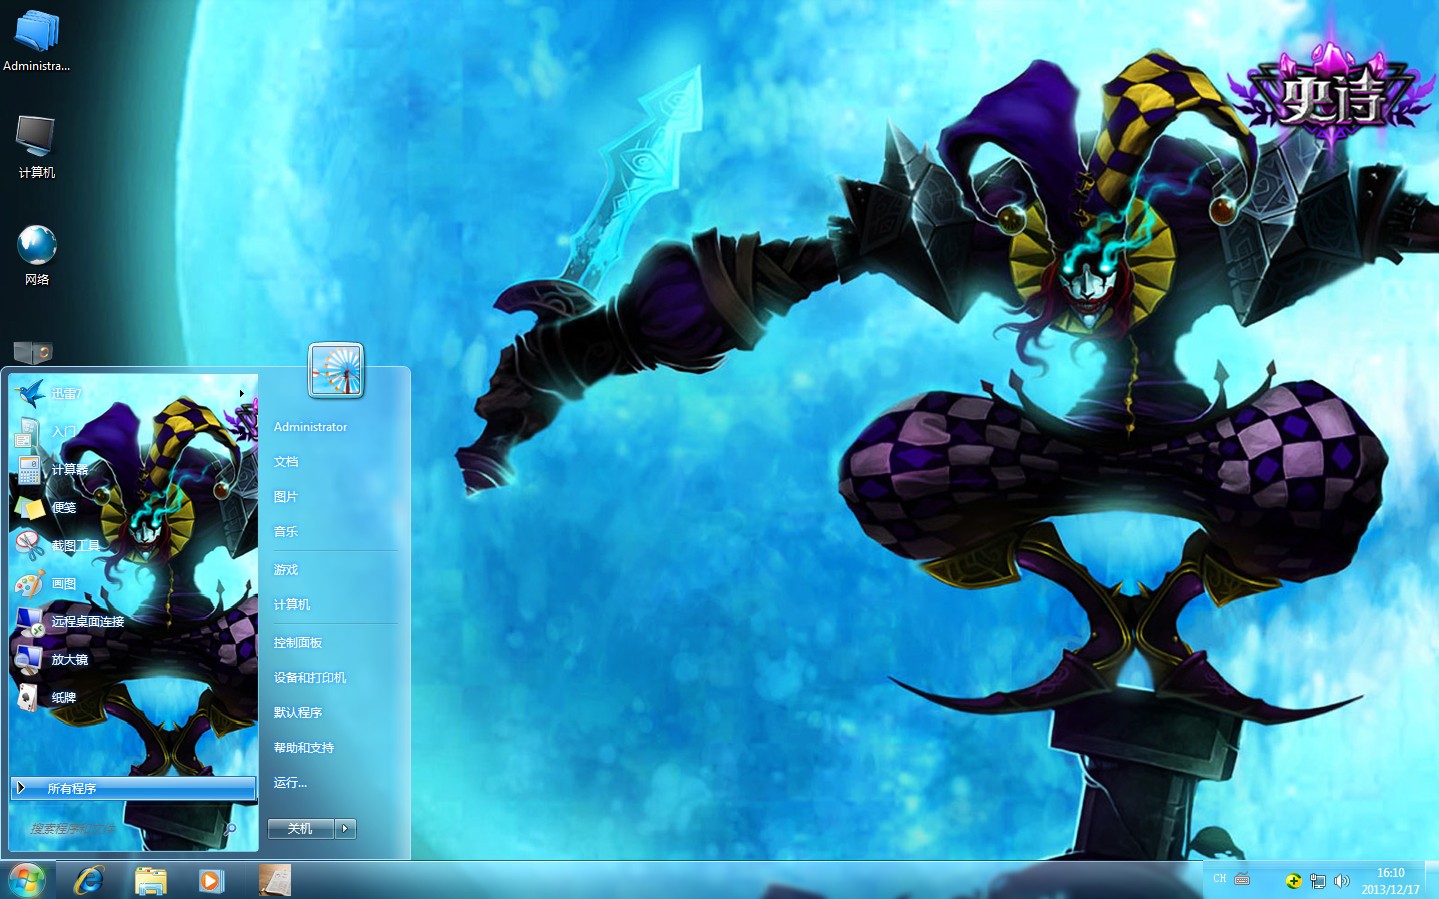Click the volume speaker tray icon
The height and width of the screenshot is (899, 1439).
[x=1342, y=881]
